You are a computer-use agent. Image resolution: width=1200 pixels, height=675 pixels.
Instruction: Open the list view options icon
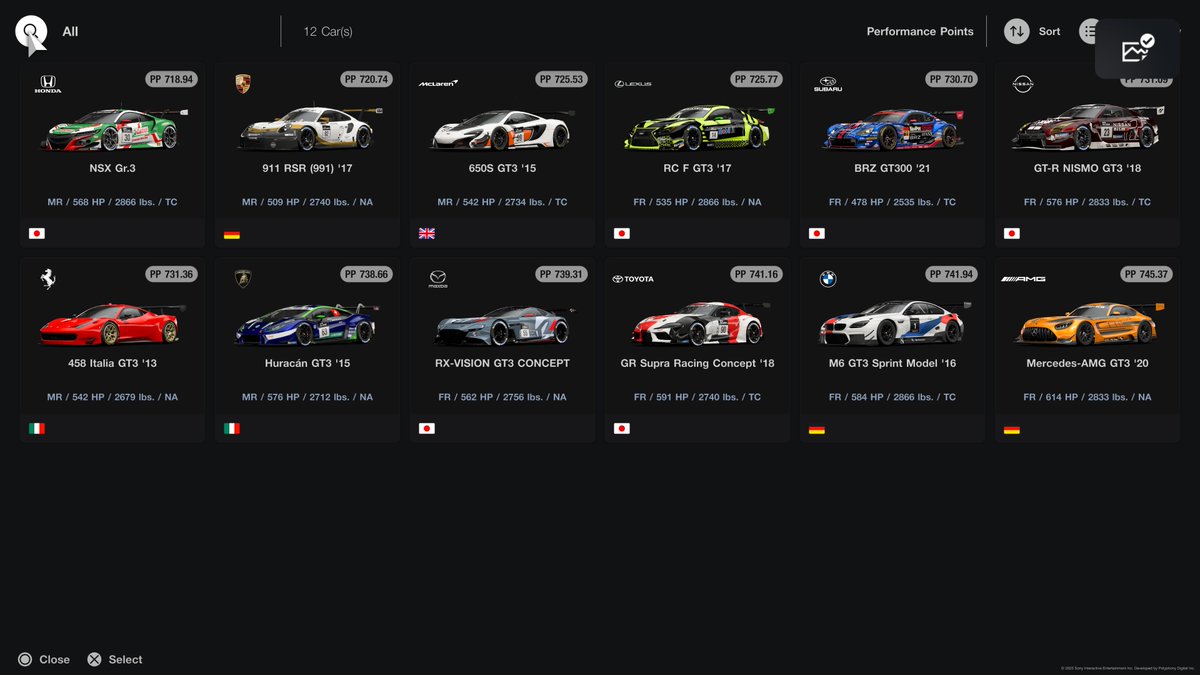pyautogui.click(x=1090, y=31)
